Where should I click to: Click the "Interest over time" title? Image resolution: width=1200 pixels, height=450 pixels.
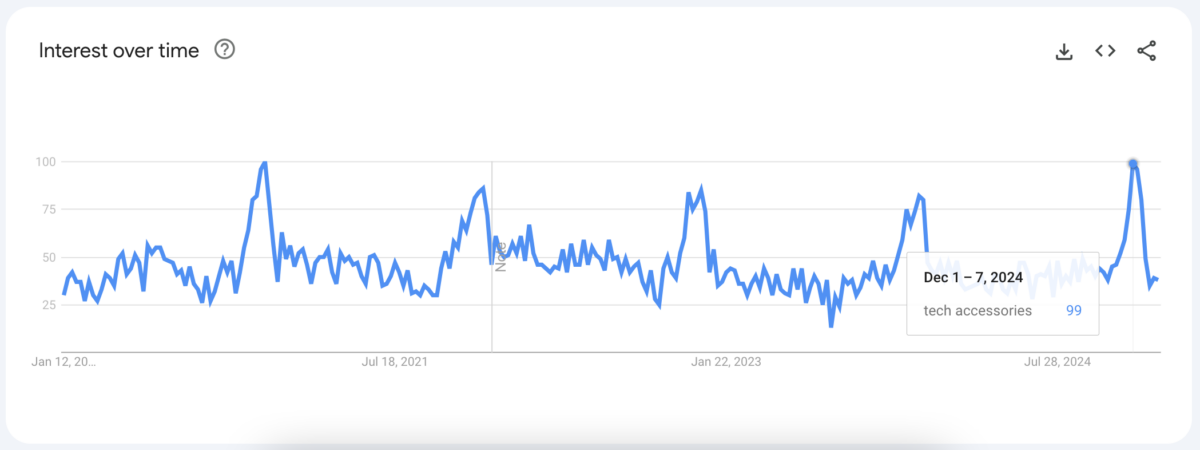[x=119, y=50]
